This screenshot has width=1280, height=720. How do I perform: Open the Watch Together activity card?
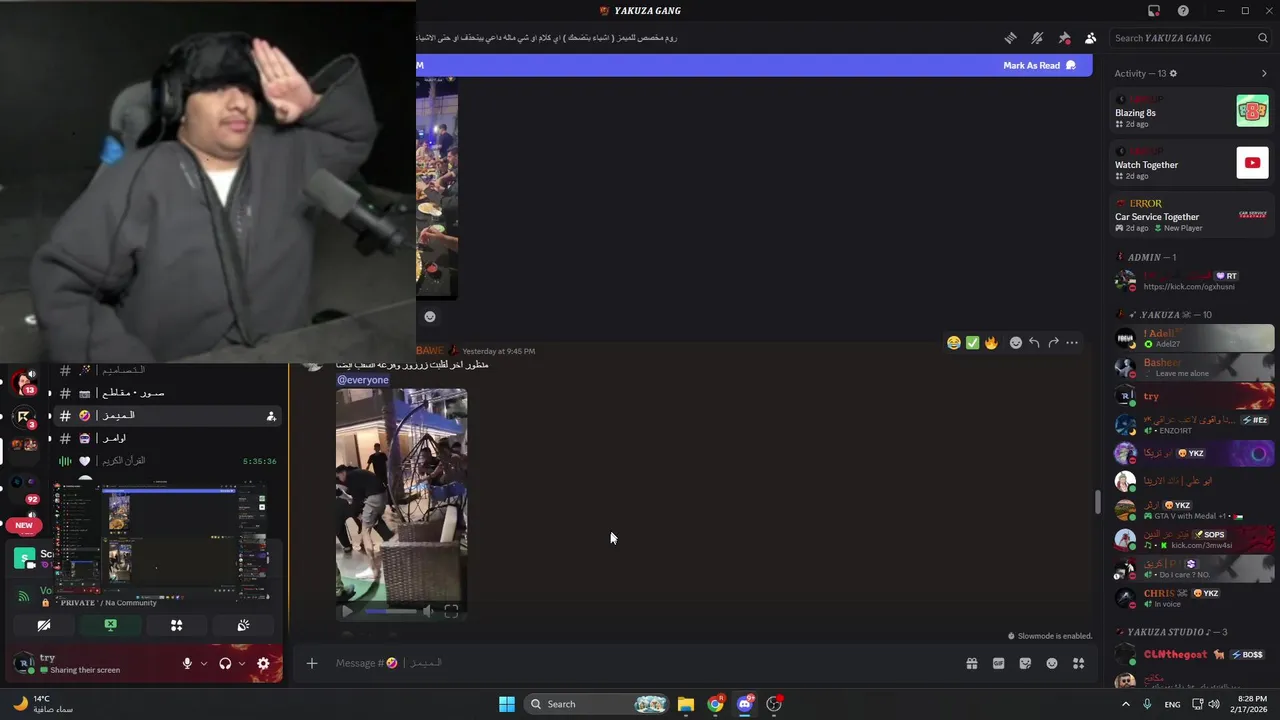[1192, 162]
